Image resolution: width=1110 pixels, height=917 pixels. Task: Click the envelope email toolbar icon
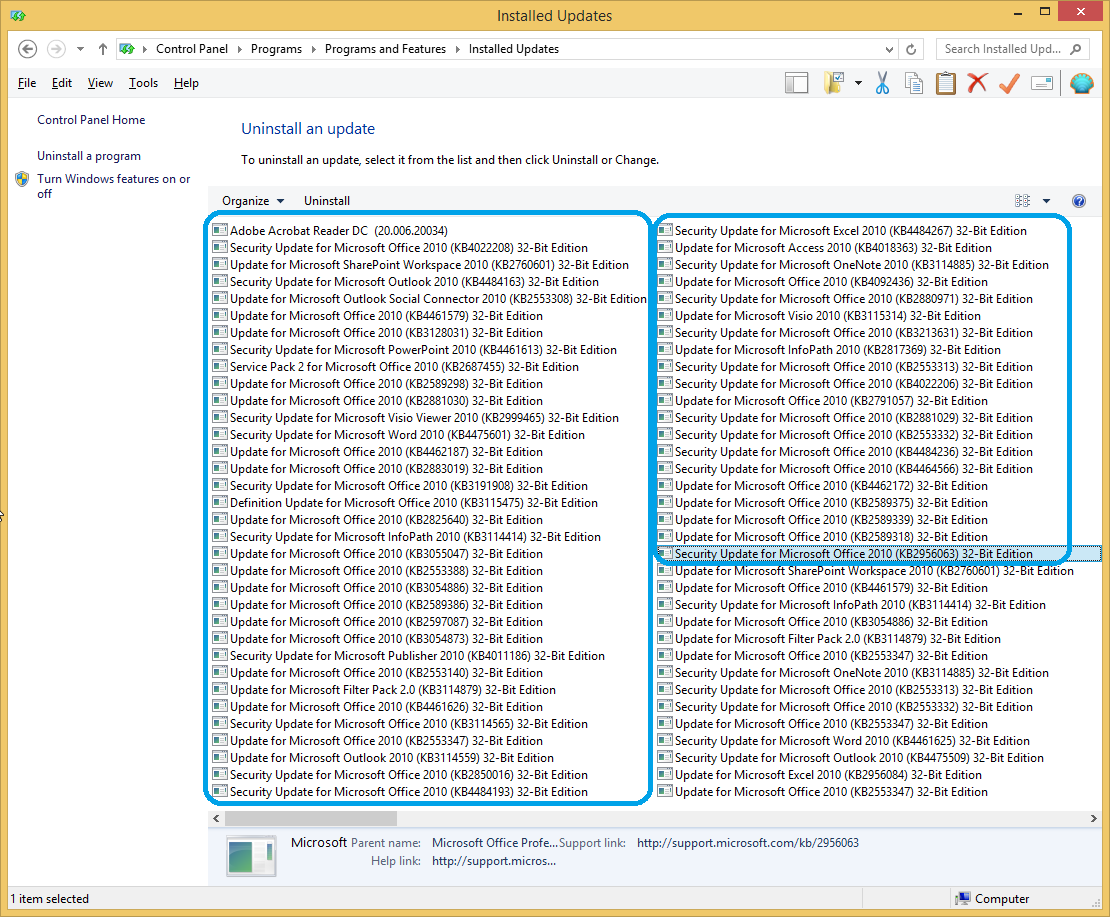point(1042,83)
